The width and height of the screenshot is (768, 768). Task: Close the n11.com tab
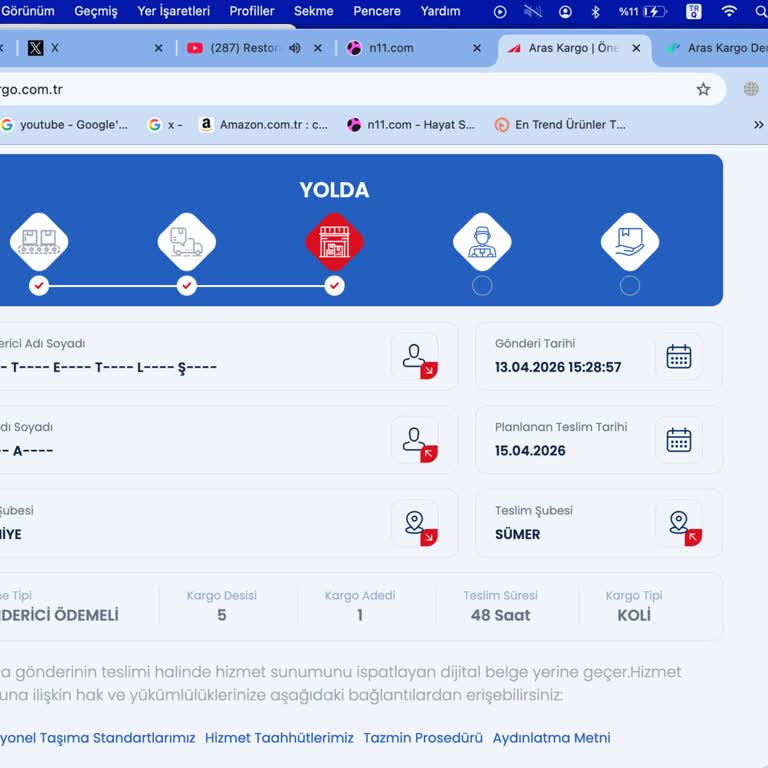[477, 48]
